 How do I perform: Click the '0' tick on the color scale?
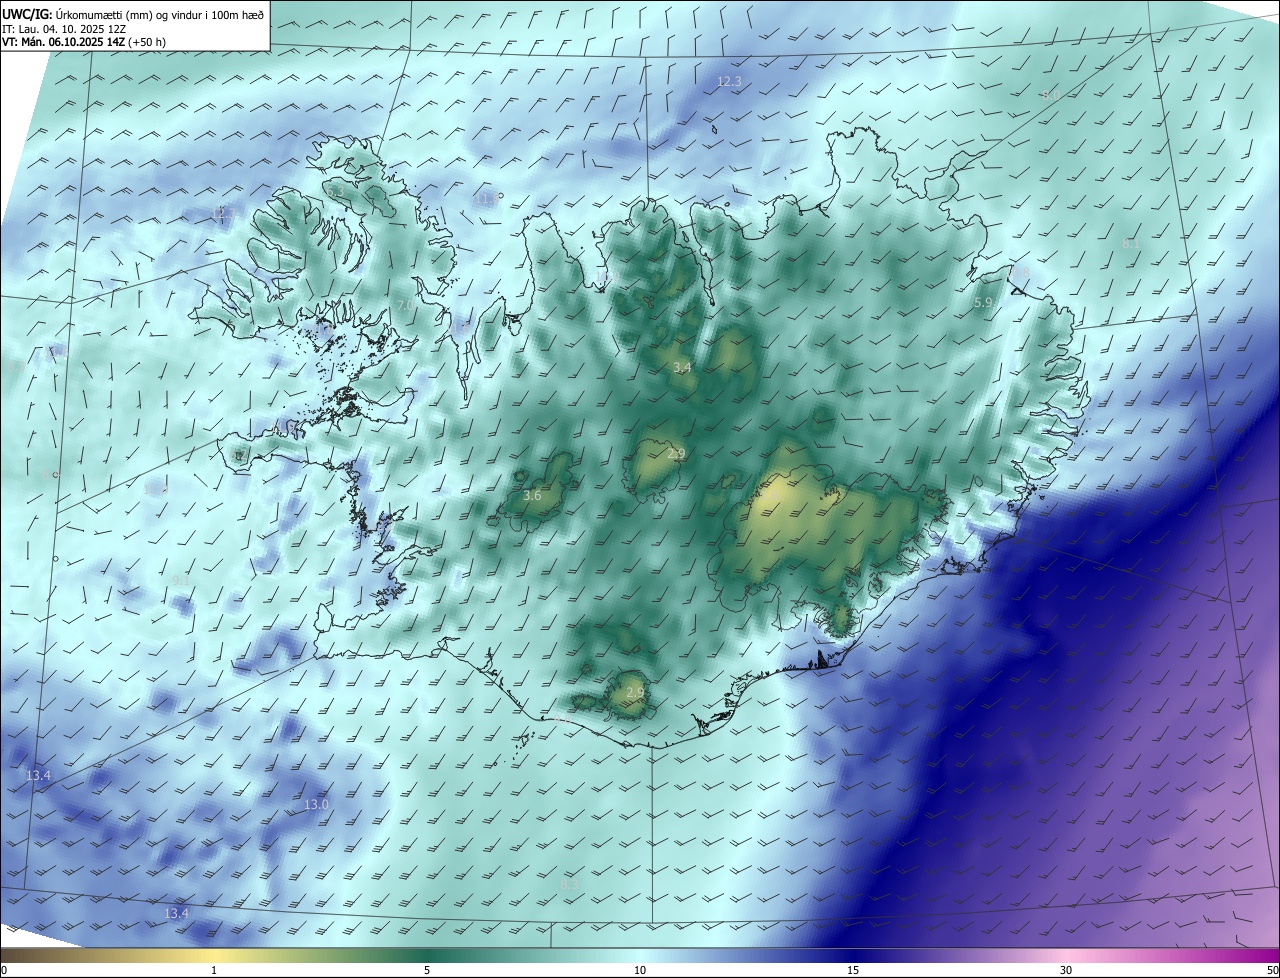tap(4, 970)
